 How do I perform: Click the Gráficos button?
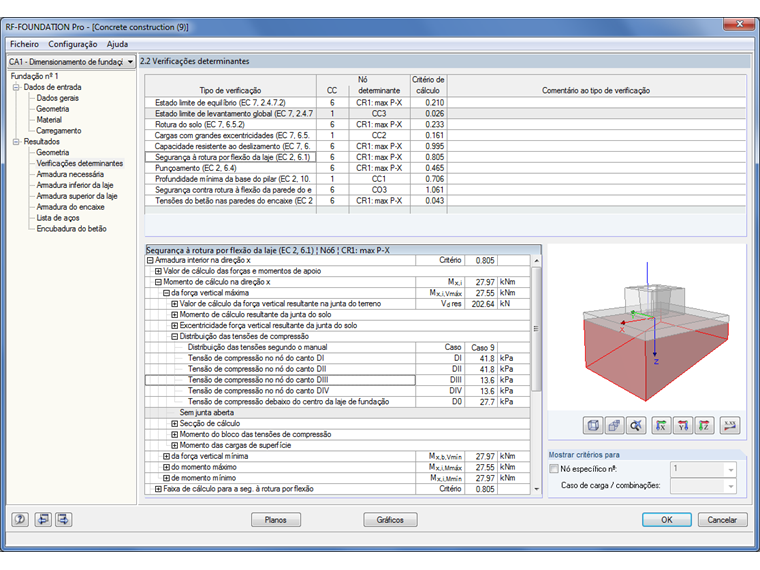coord(390,520)
